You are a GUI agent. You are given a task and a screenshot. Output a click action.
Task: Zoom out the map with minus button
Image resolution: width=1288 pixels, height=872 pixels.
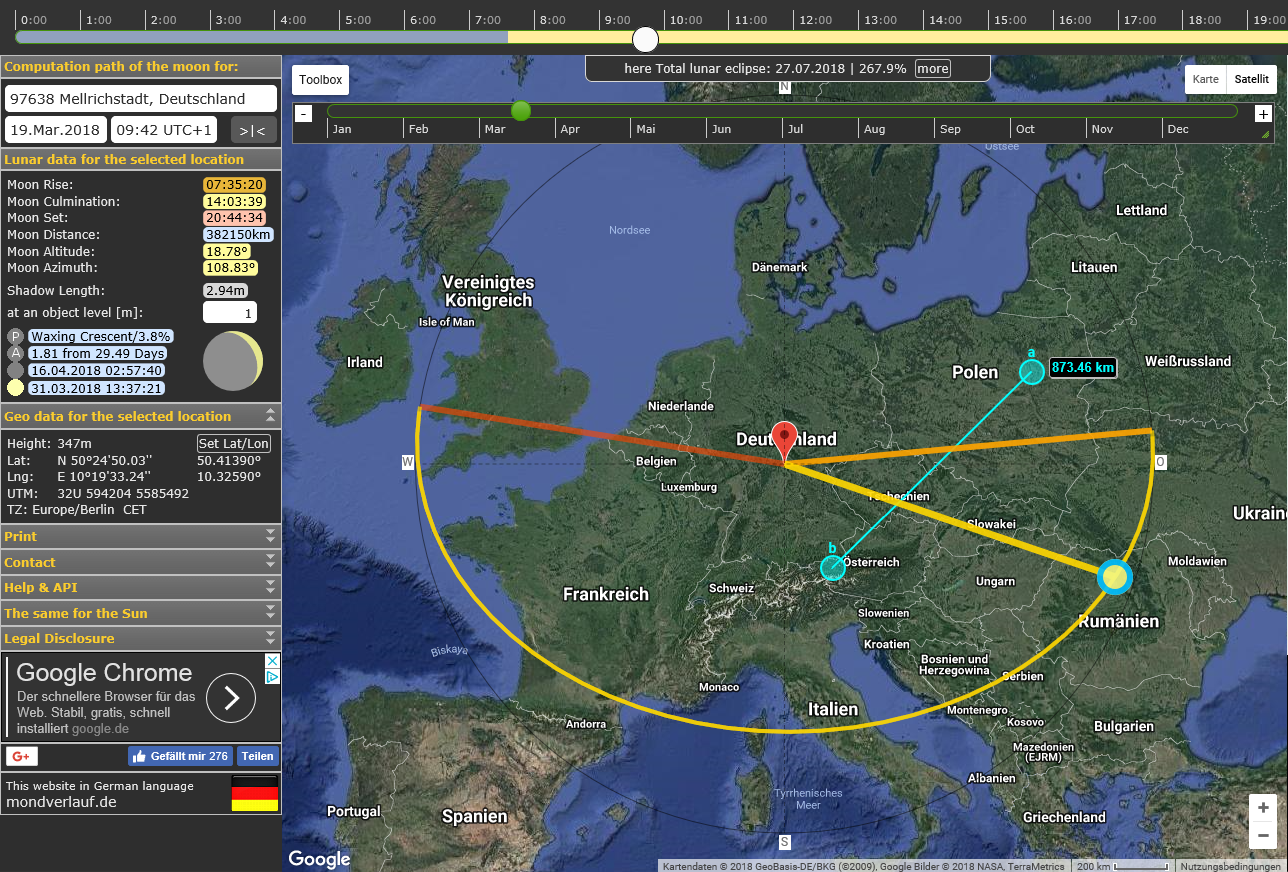click(1263, 835)
